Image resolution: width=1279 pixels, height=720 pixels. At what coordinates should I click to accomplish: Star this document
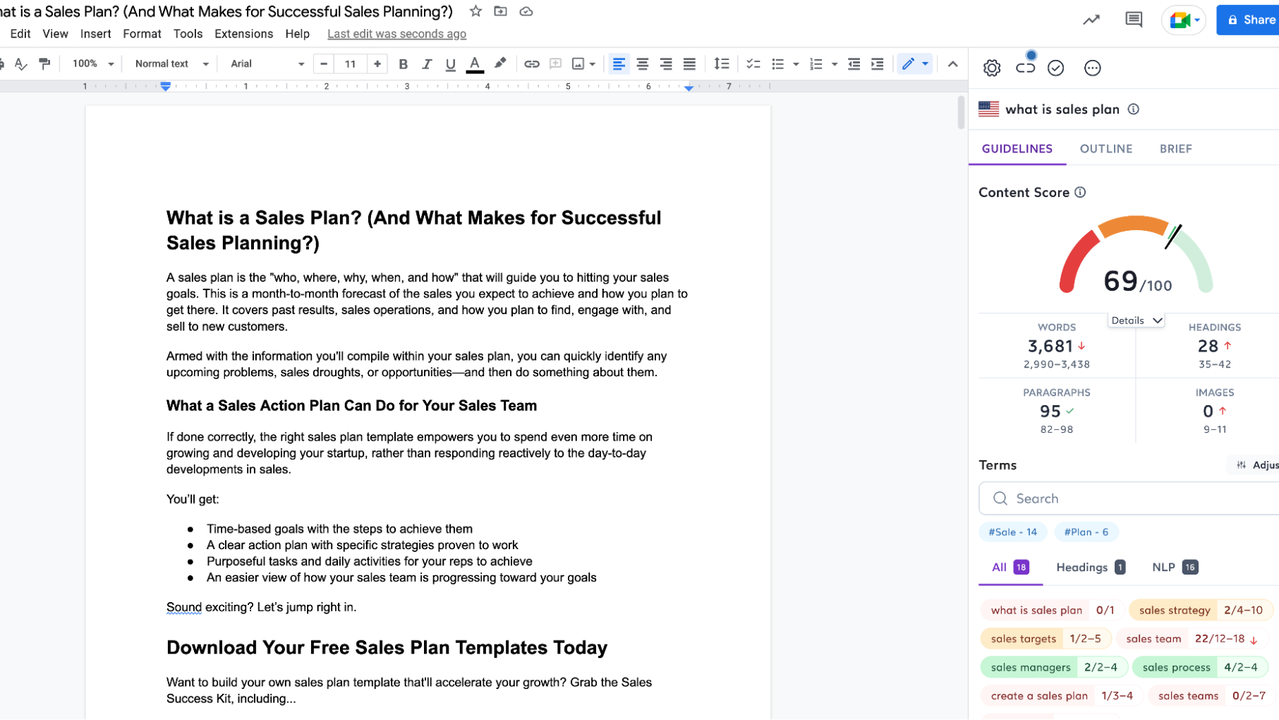(x=476, y=12)
